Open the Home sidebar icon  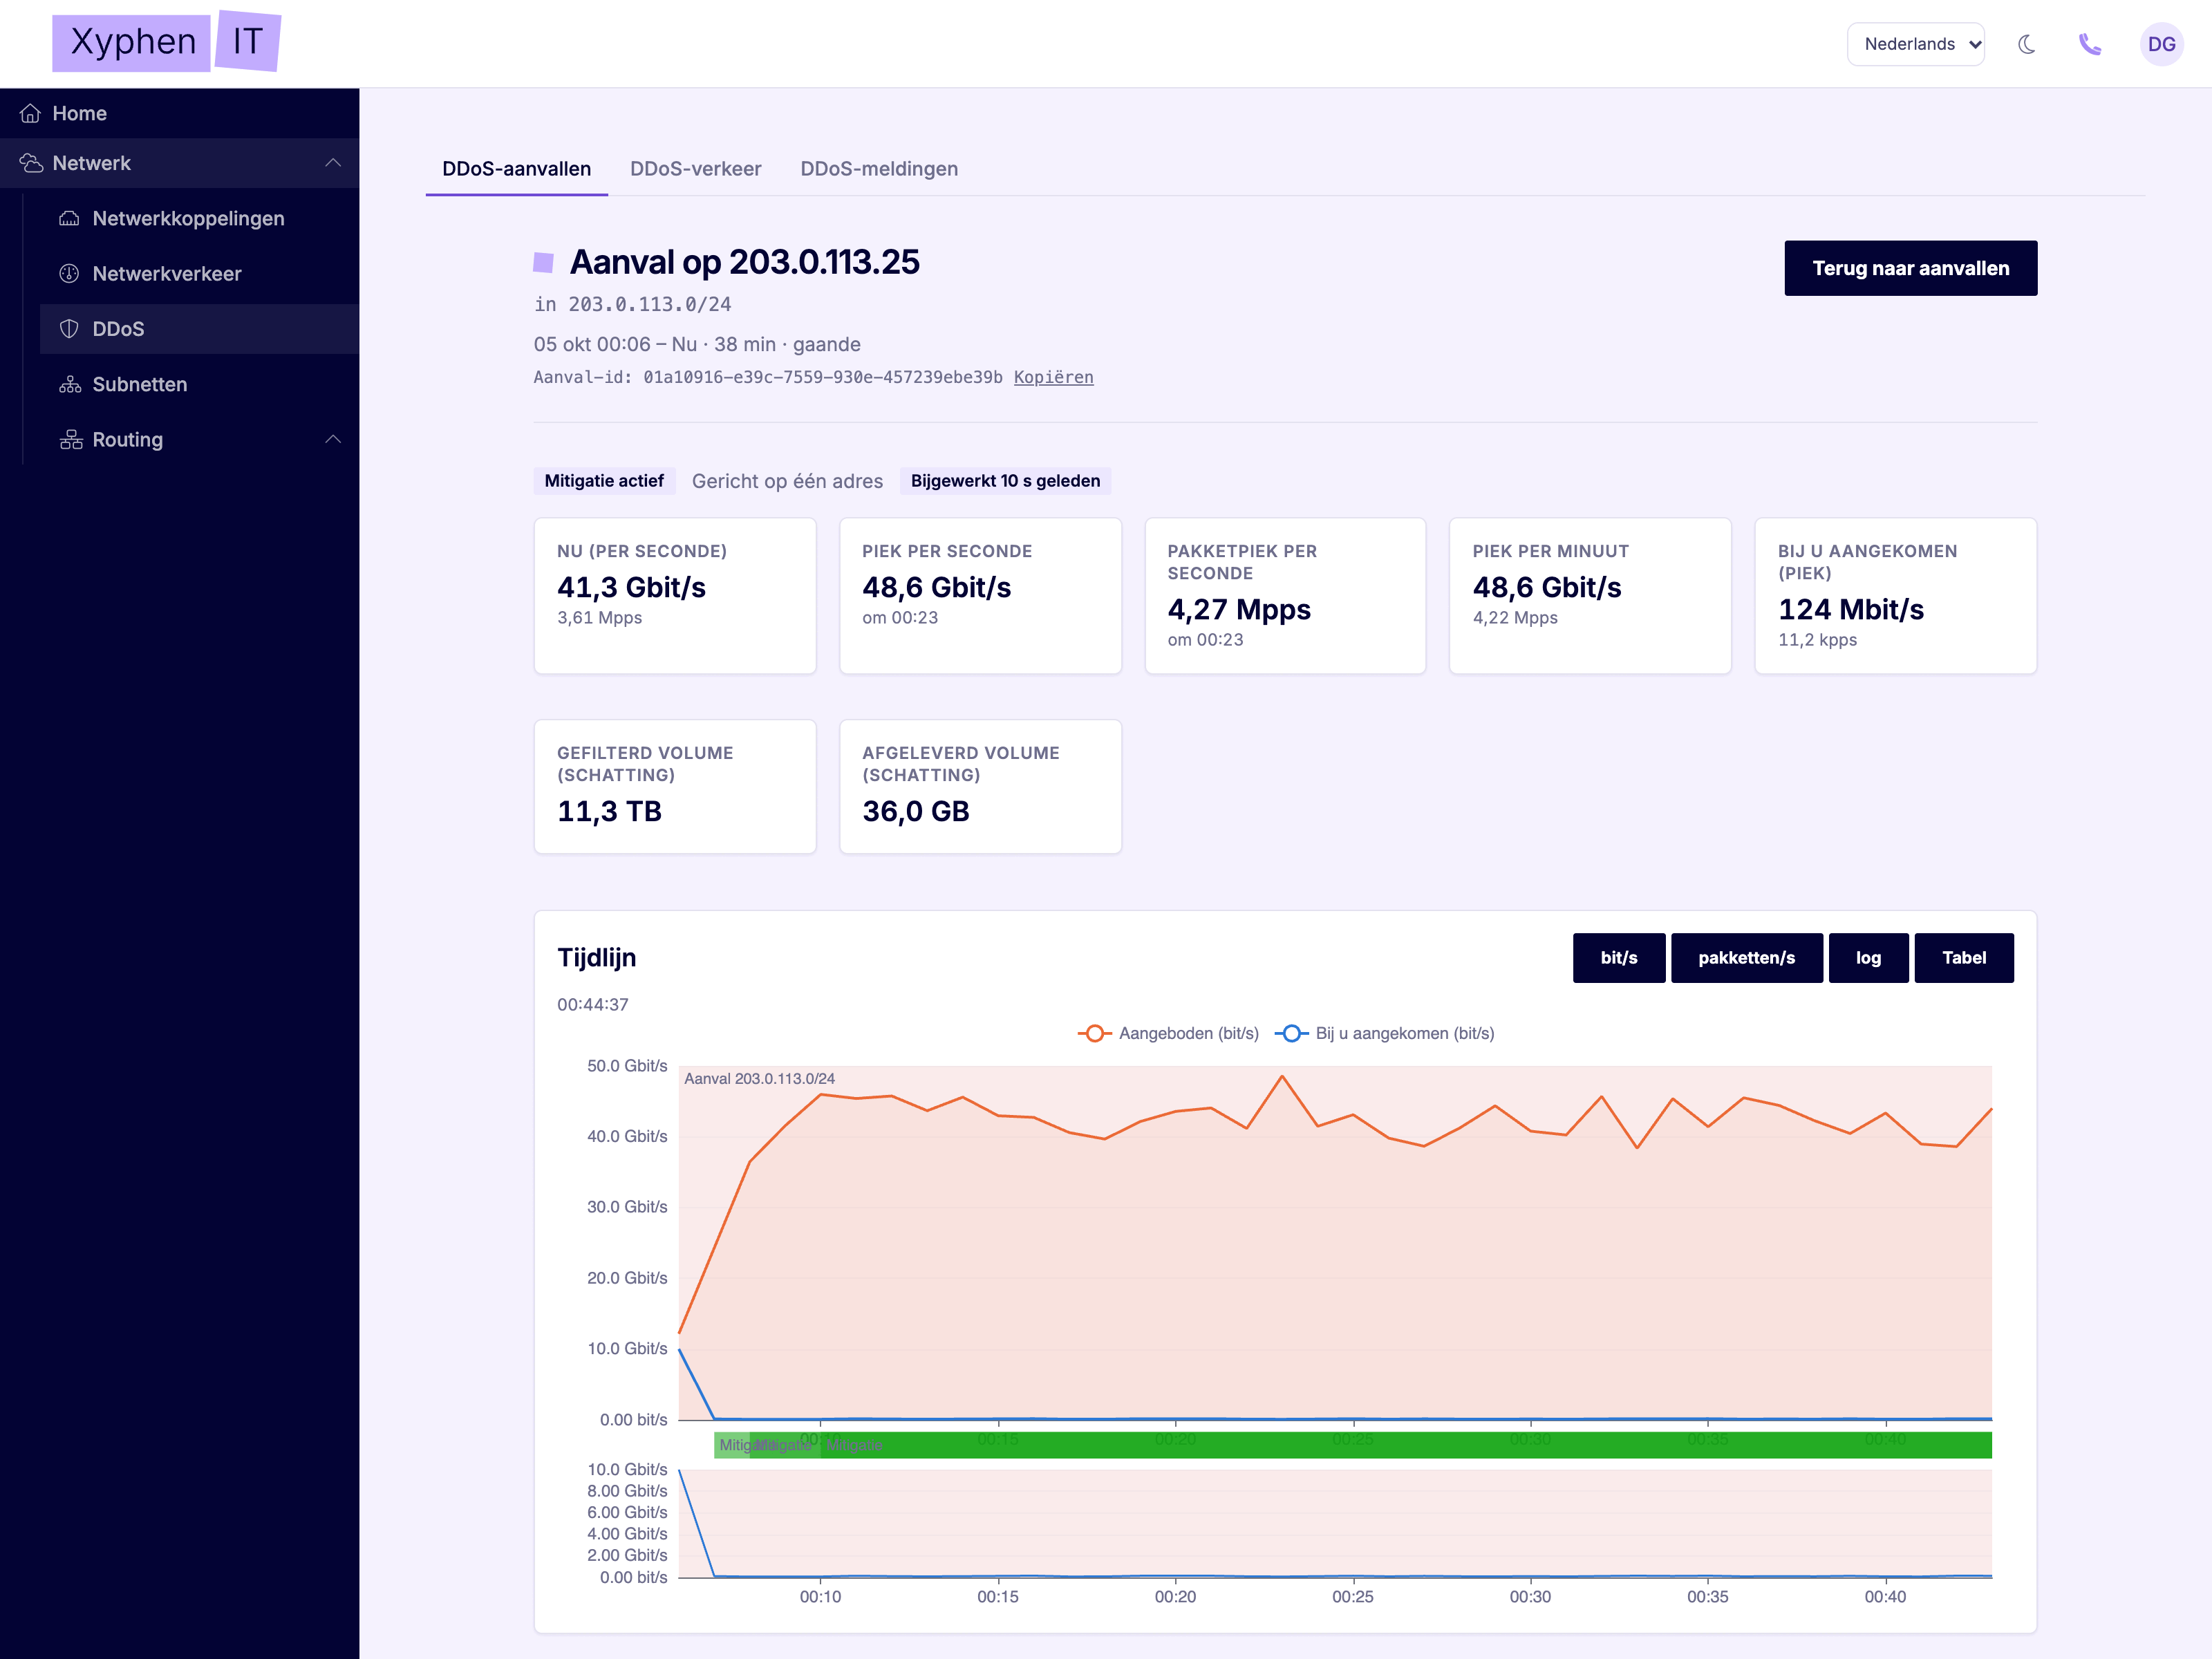(x=30, y=113)
